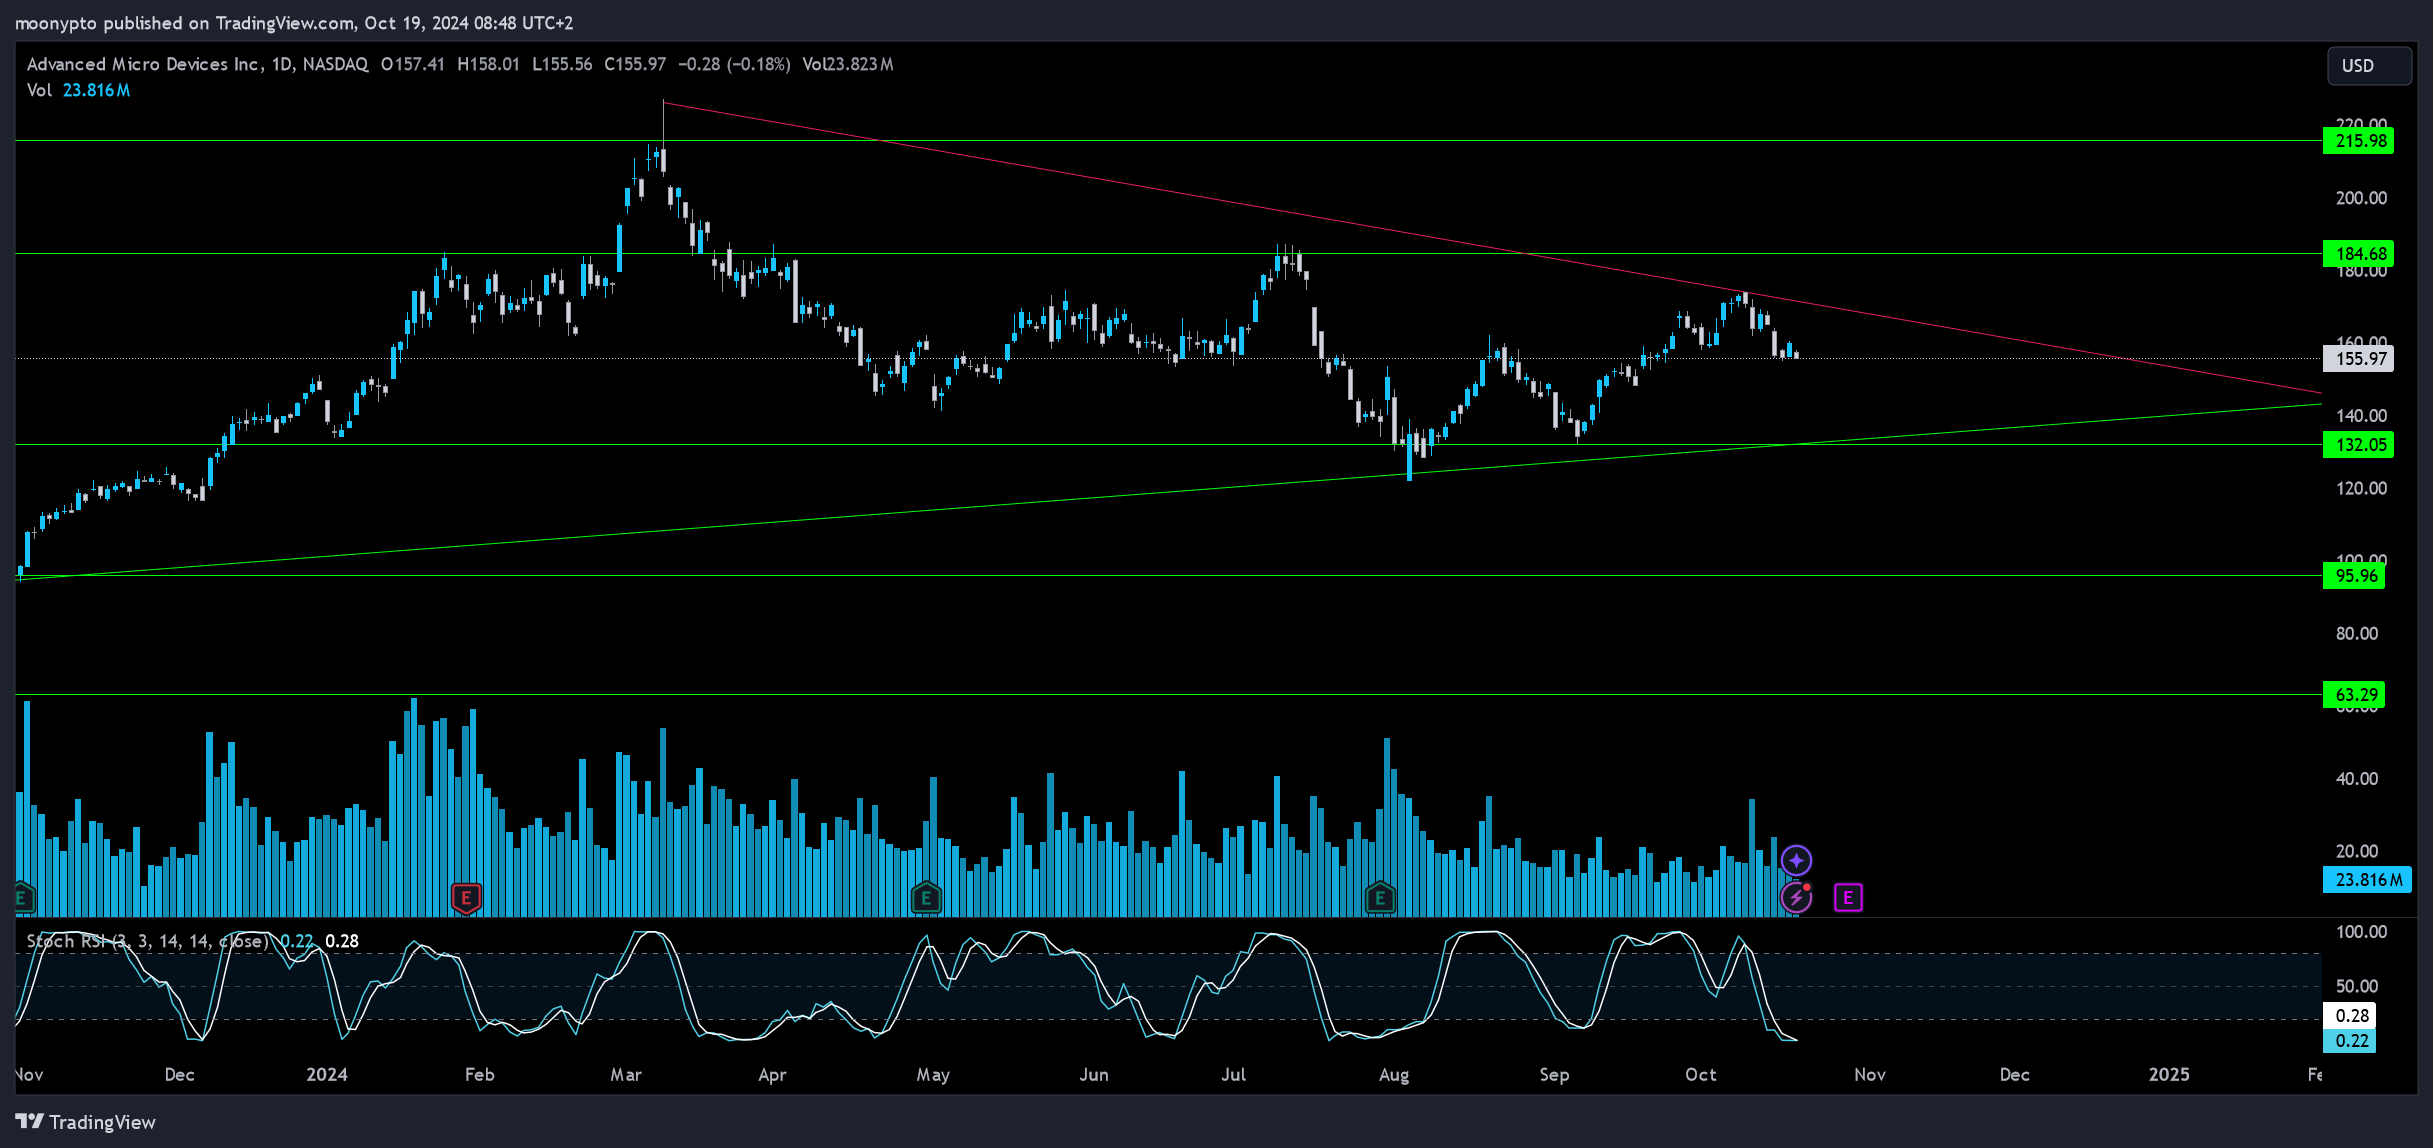Image resolution: width=2433 pixels, height=1148 pixels.
Task: Click the Oct label on time axis
Action: pyautogui.click(x=1701, y=1075)
